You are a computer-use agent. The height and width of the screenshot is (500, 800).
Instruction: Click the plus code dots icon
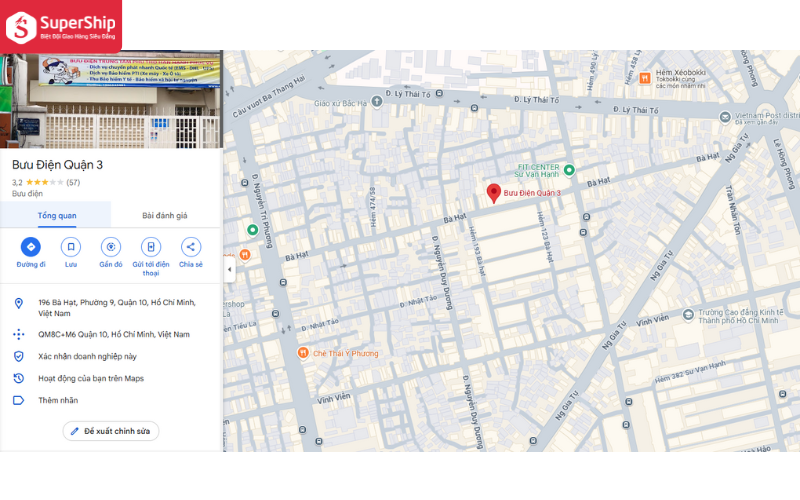pyautogui.click(x=18, y=334)
